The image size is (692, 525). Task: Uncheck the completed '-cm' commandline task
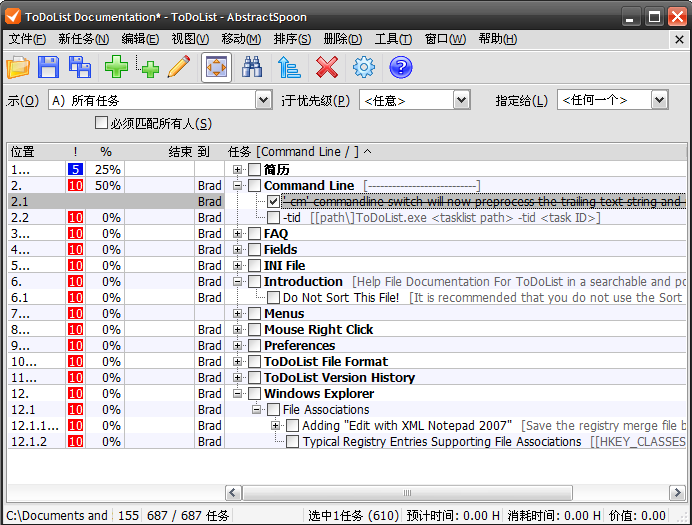click(x=273, y=202)
